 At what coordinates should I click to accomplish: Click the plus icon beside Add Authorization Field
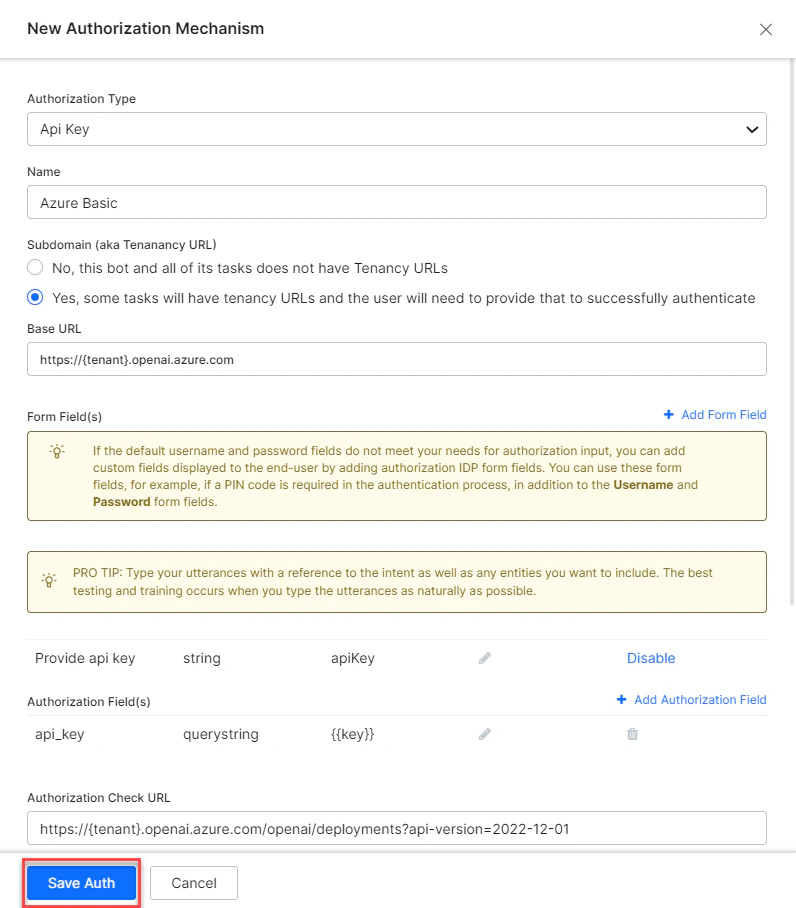(621, 699)
